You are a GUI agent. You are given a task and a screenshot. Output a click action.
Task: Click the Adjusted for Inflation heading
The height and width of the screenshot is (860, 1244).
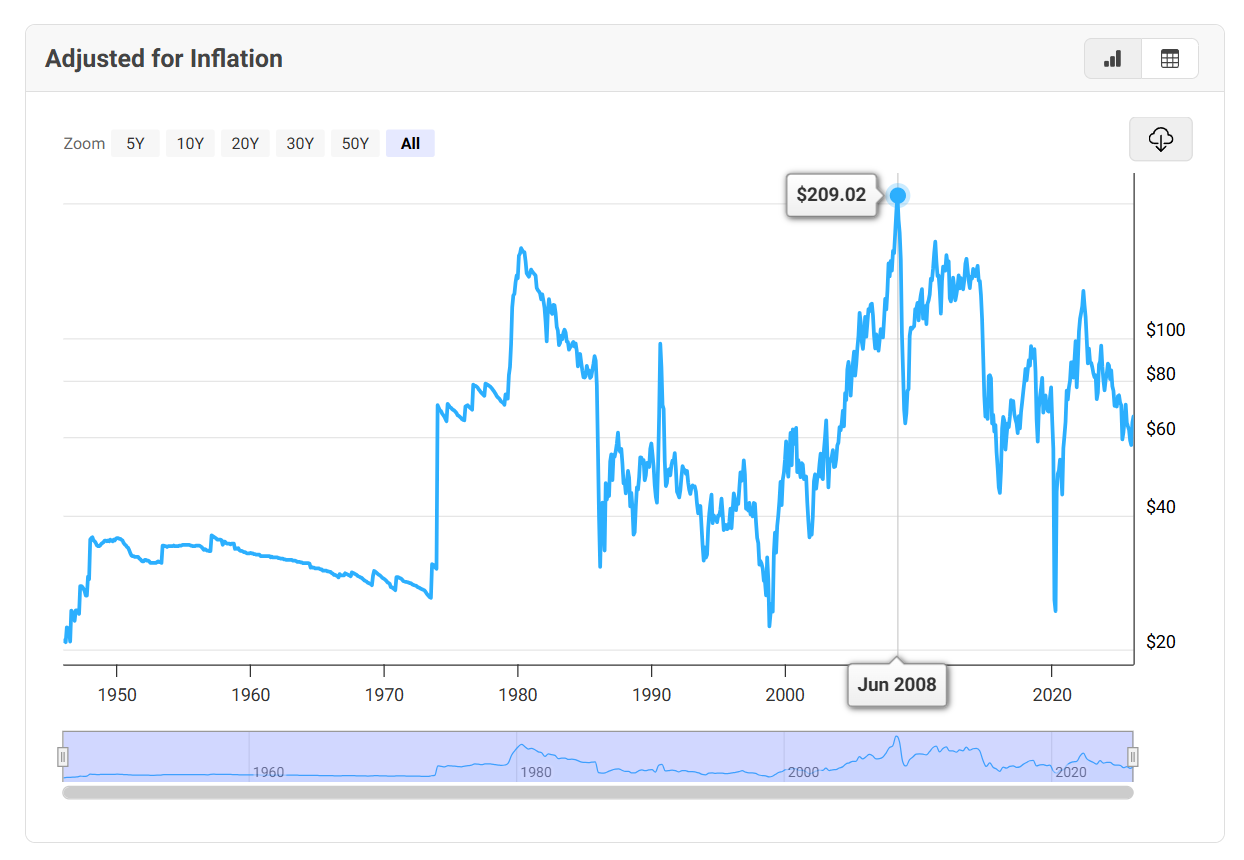[x=164, y=59]
